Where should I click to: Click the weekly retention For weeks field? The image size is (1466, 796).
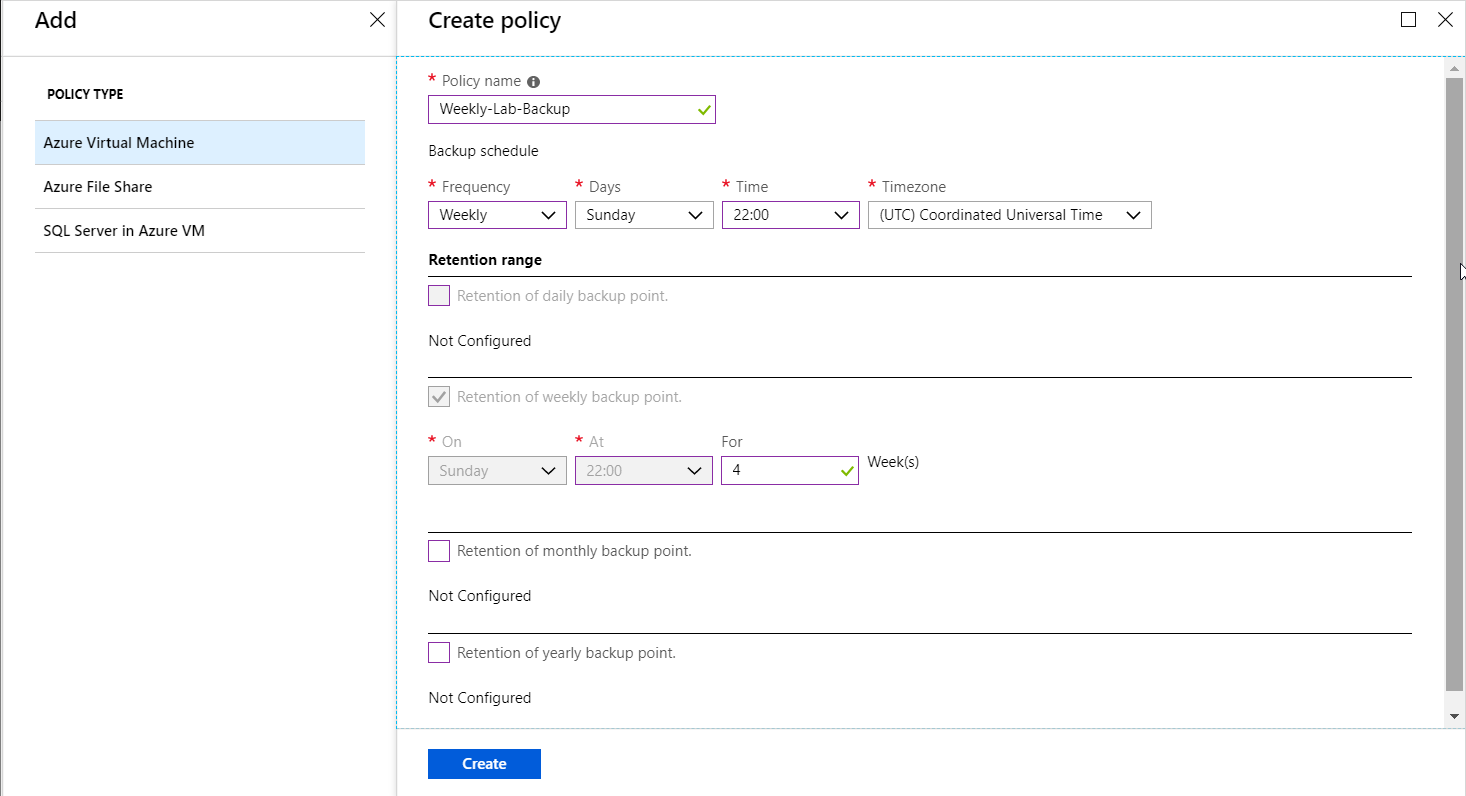[782, 471]
